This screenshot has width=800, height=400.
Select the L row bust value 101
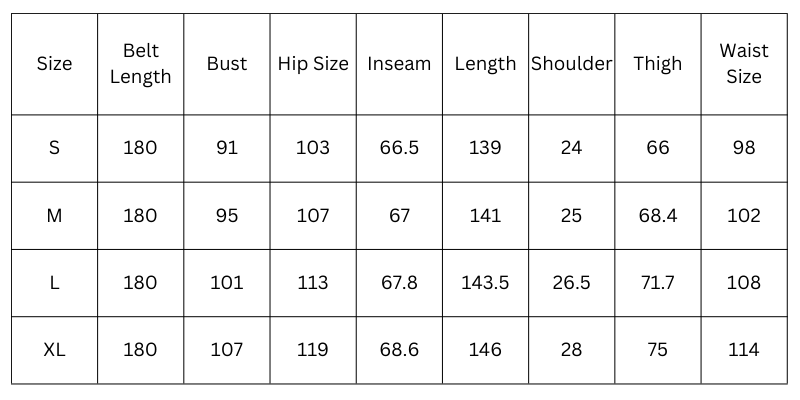tap(227, 283)
